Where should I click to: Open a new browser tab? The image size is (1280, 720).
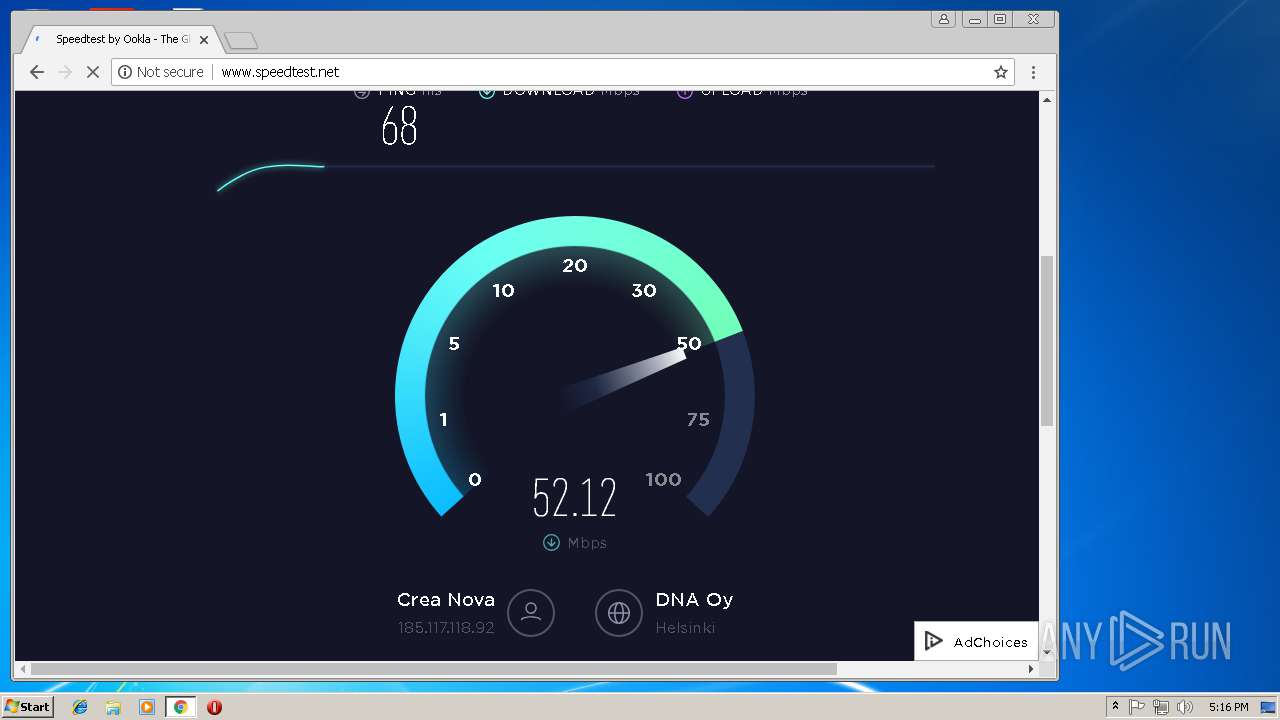(241, 40)
